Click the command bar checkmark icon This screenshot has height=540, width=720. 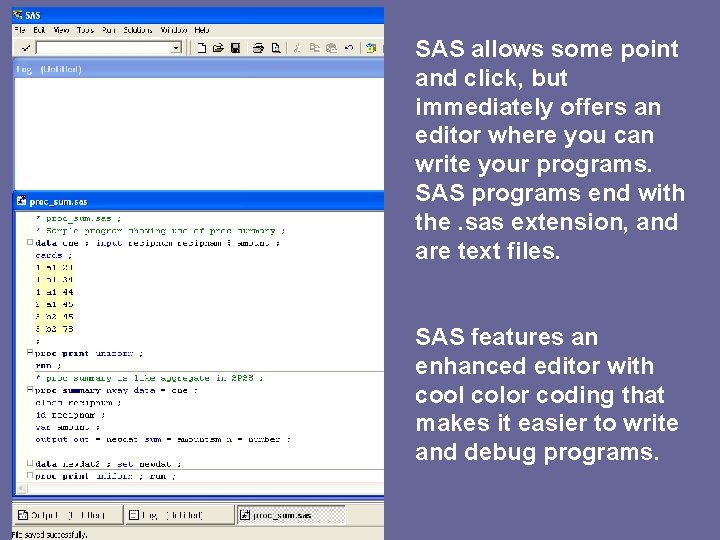[26, 48]
